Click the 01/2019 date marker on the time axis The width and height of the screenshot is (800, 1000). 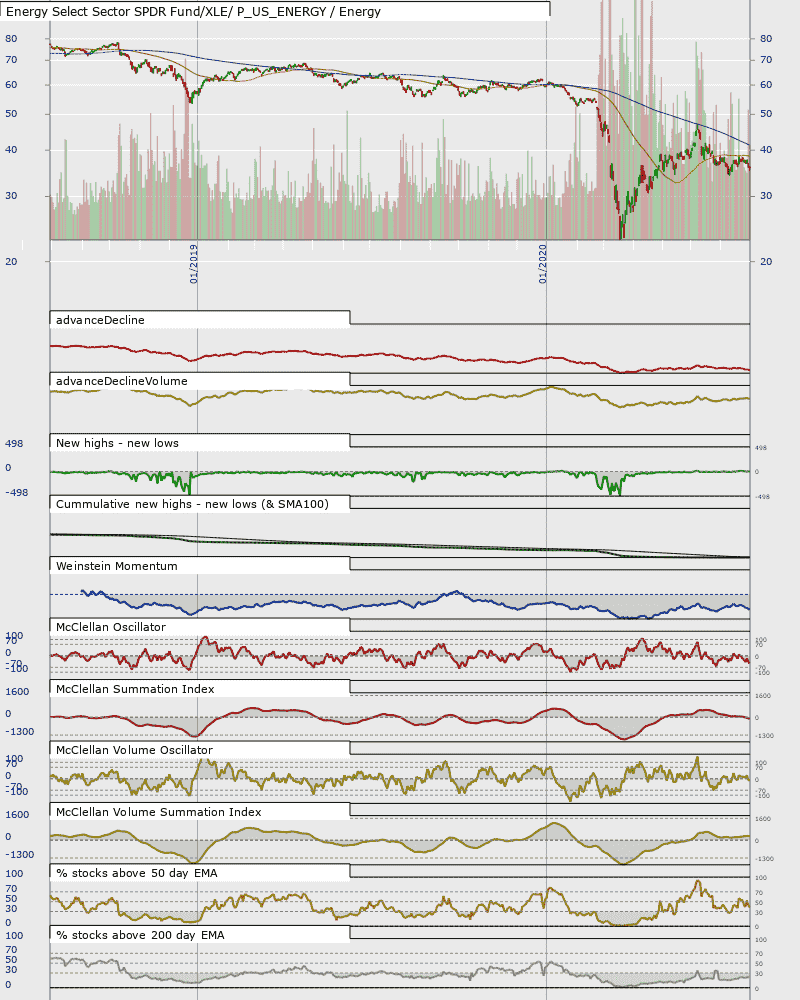(x=194, y=264)
